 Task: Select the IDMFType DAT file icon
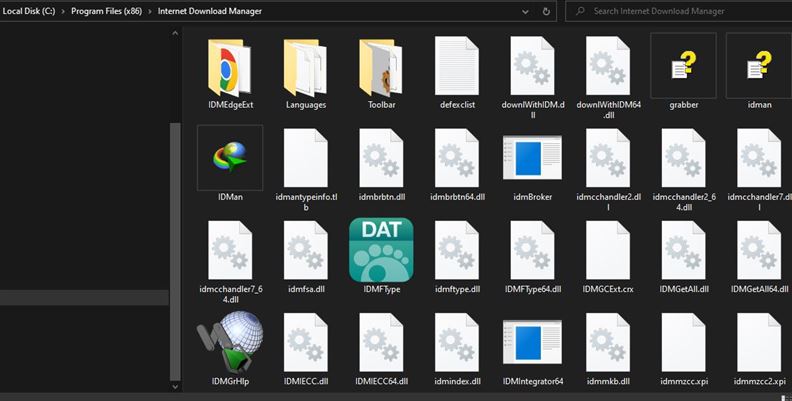(381, 250)
